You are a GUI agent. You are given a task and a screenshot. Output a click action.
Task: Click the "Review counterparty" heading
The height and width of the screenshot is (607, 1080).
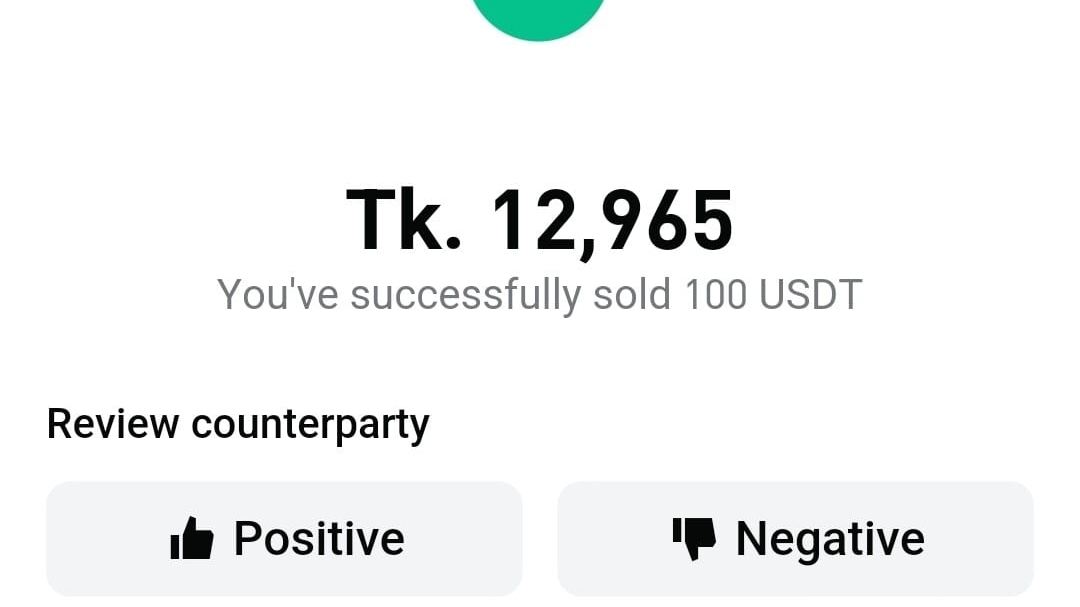click(238, 424)
